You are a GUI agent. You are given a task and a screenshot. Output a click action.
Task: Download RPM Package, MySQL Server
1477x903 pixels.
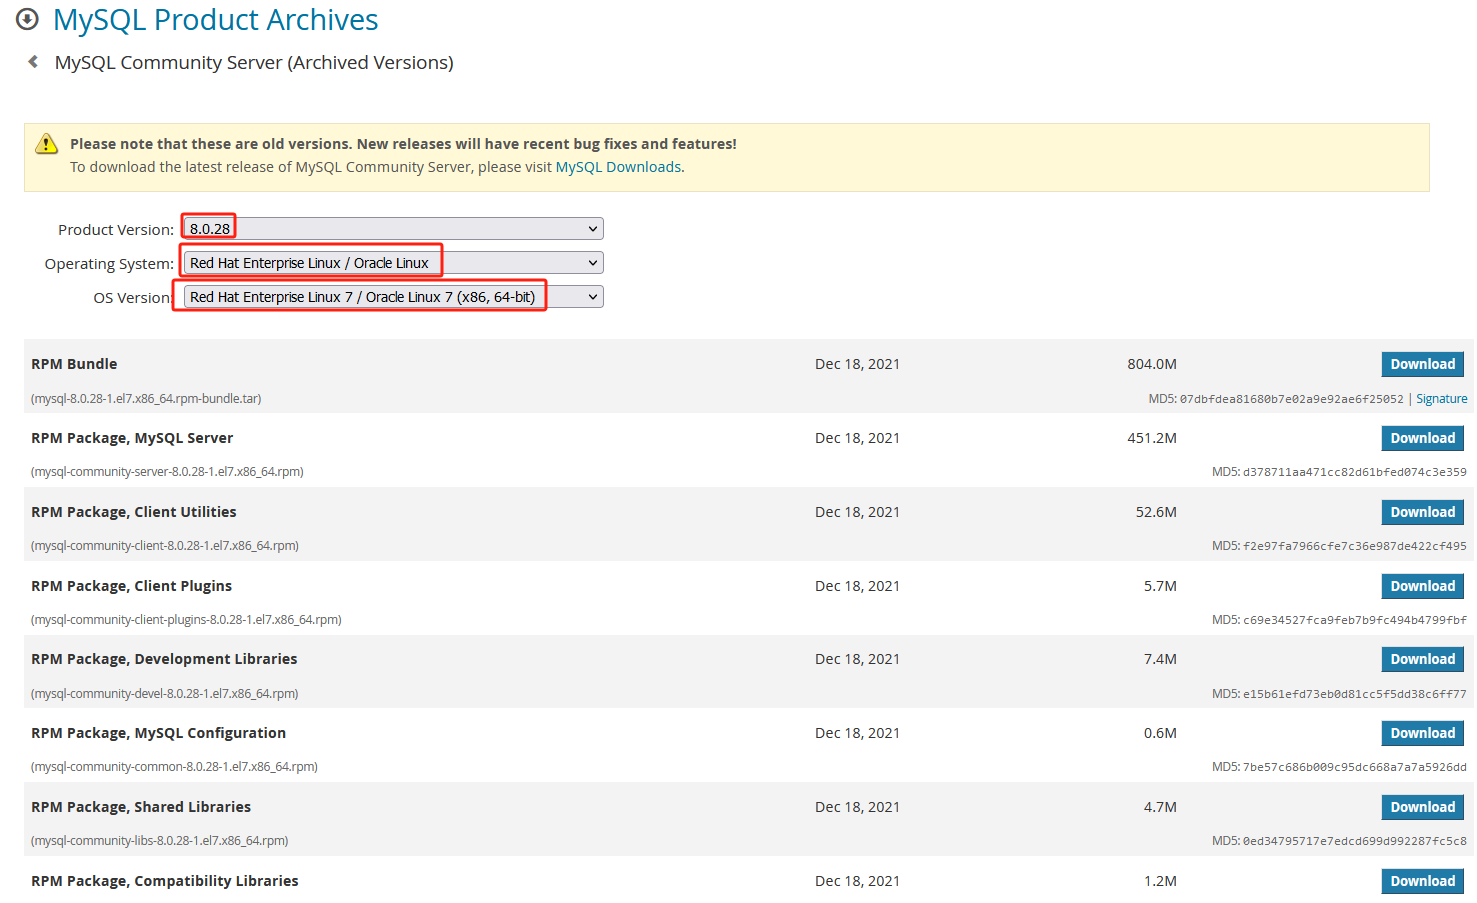[x=1422, y=438]
